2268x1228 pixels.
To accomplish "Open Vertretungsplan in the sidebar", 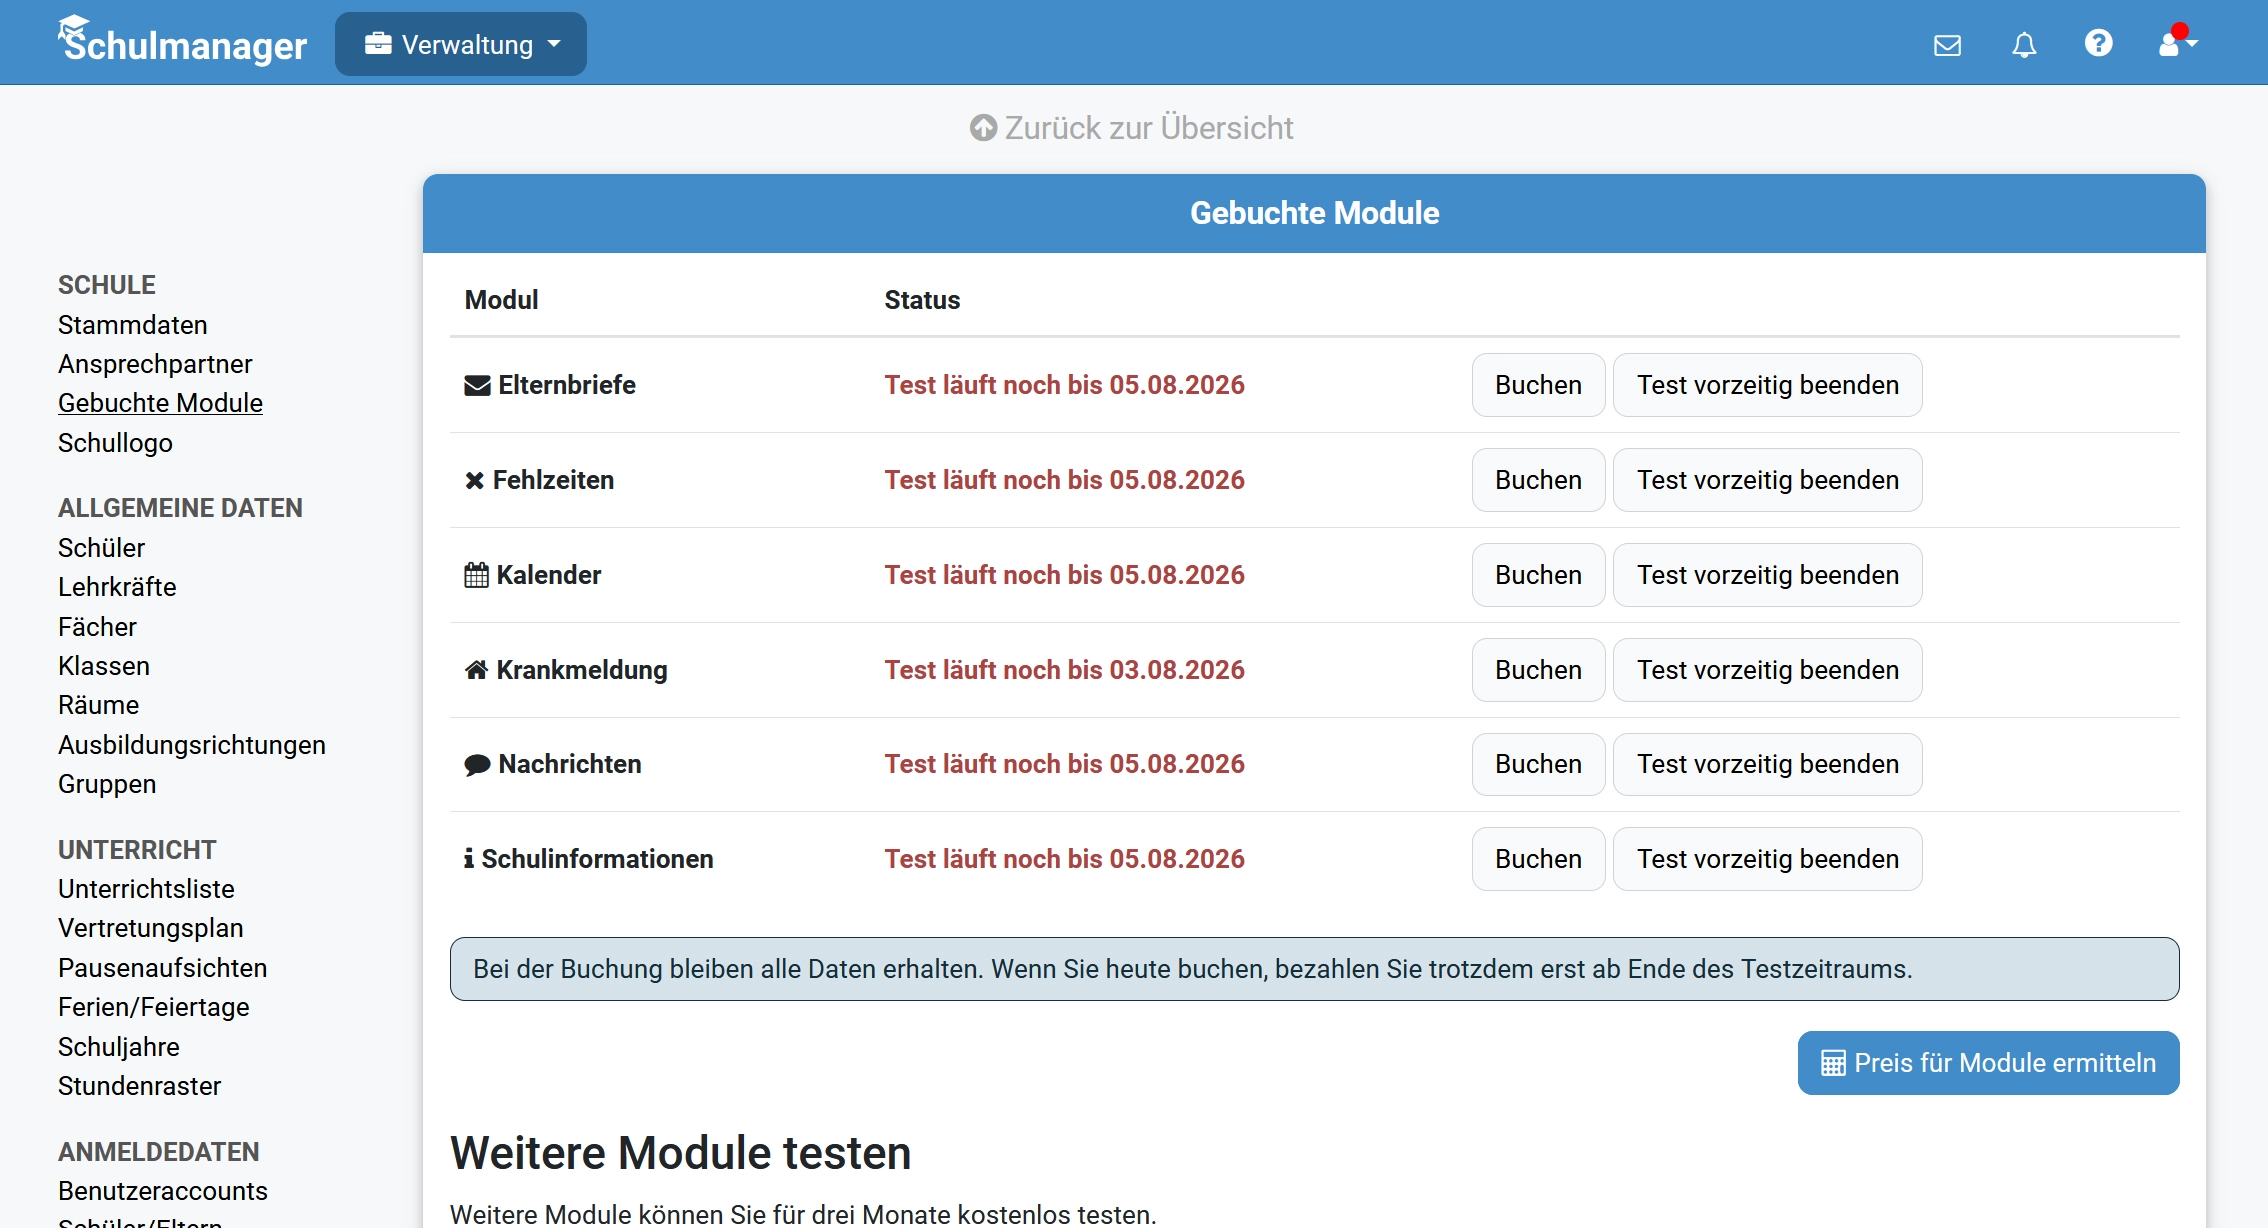I will [151, 928].
